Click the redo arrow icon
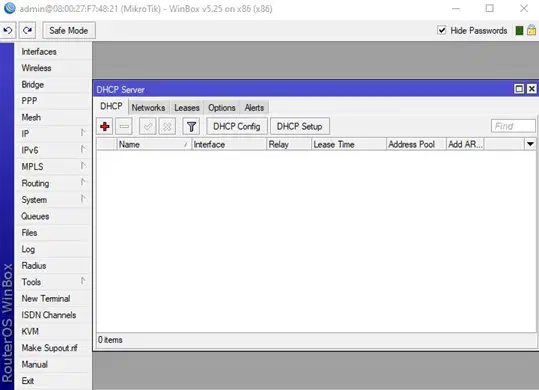This screenshot has width=539, height=390. (x=27, y=31)
